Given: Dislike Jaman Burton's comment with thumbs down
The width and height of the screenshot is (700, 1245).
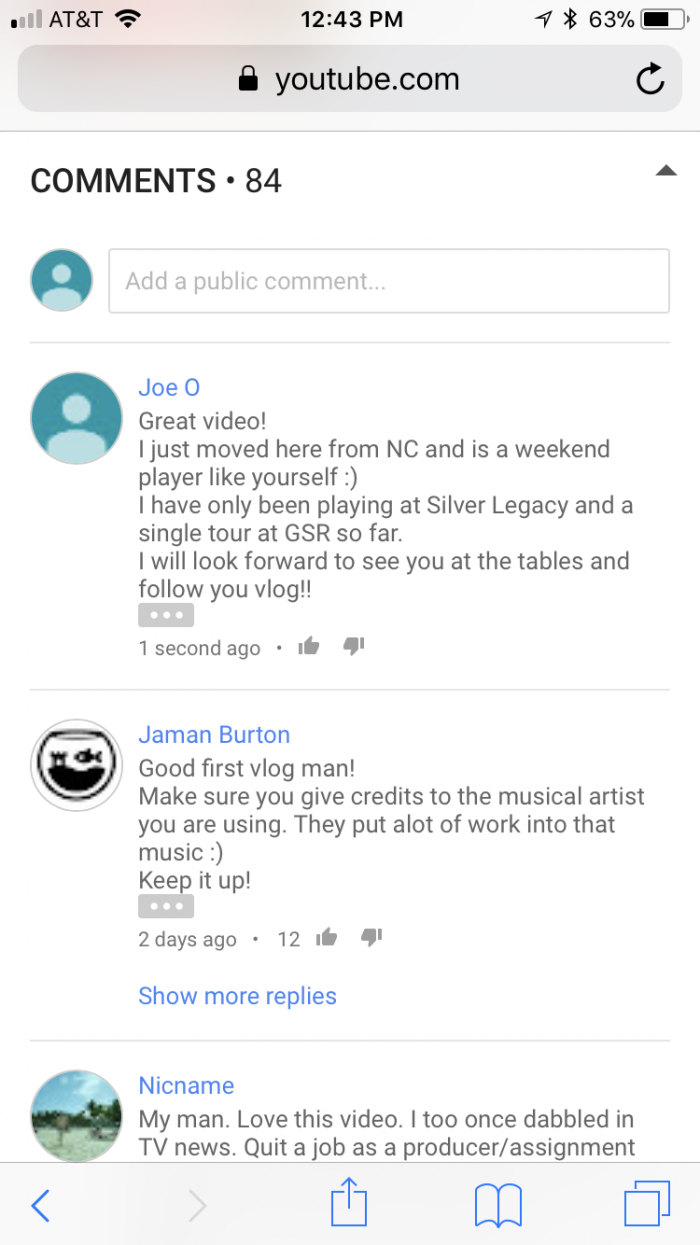Looking at the screenshot, I should tap(371, 938).
